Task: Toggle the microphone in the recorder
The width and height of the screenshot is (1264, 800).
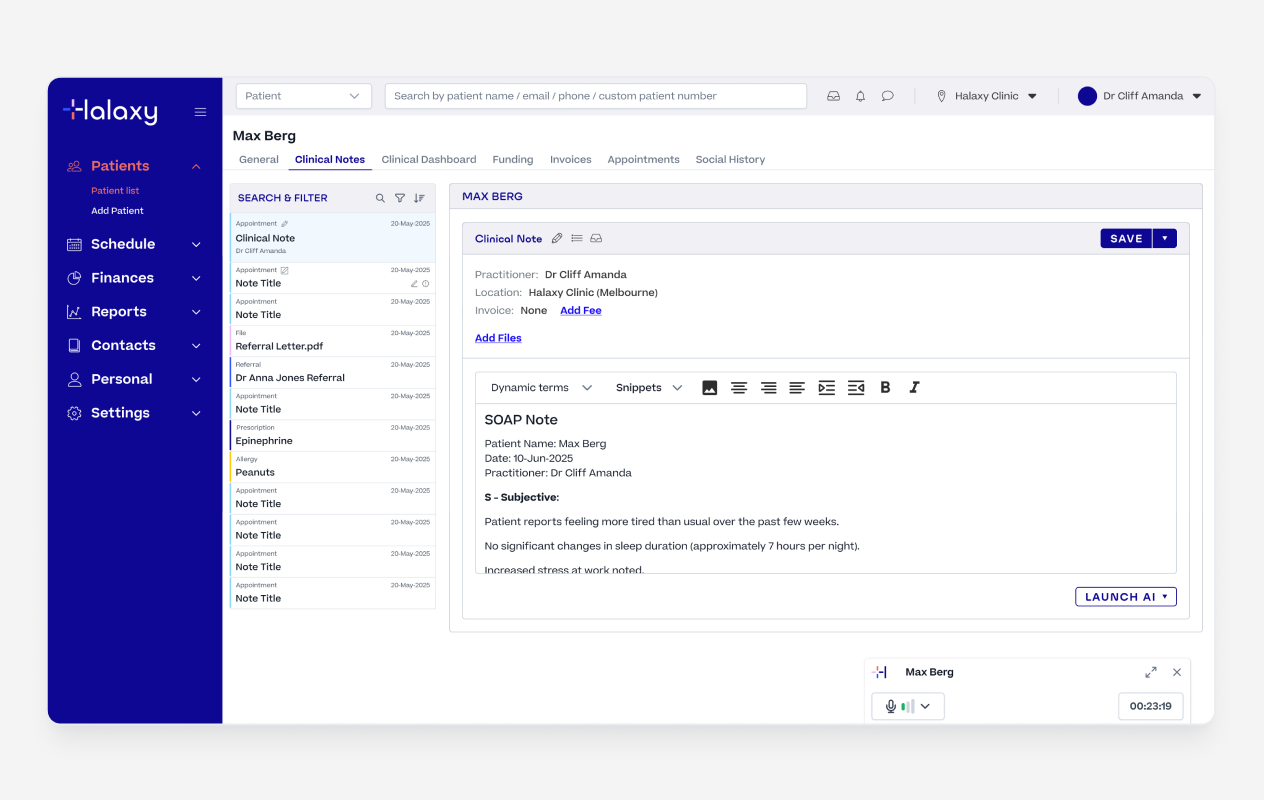Action: click(x=891, y=706)
